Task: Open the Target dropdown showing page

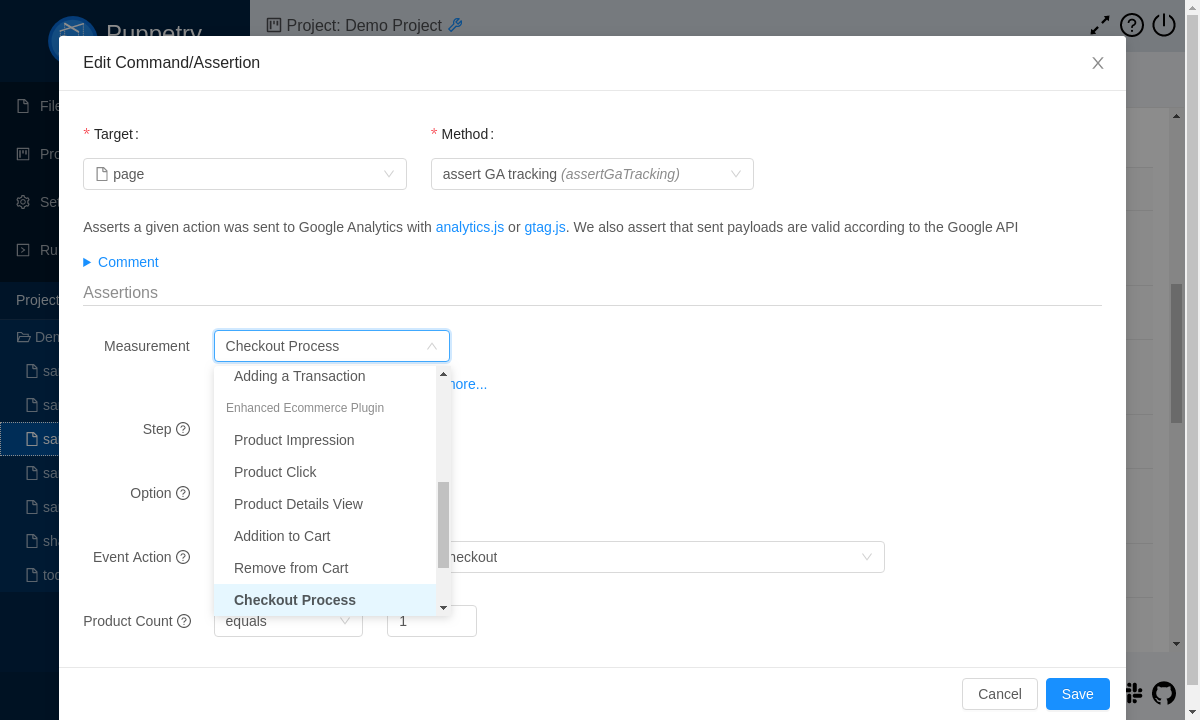Action: [244, 173]
